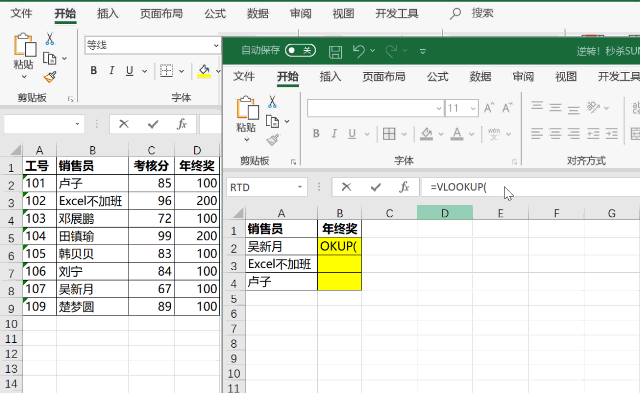Click Cut scissors in front window
The image size is (640, 393).
tap(272, 102)
